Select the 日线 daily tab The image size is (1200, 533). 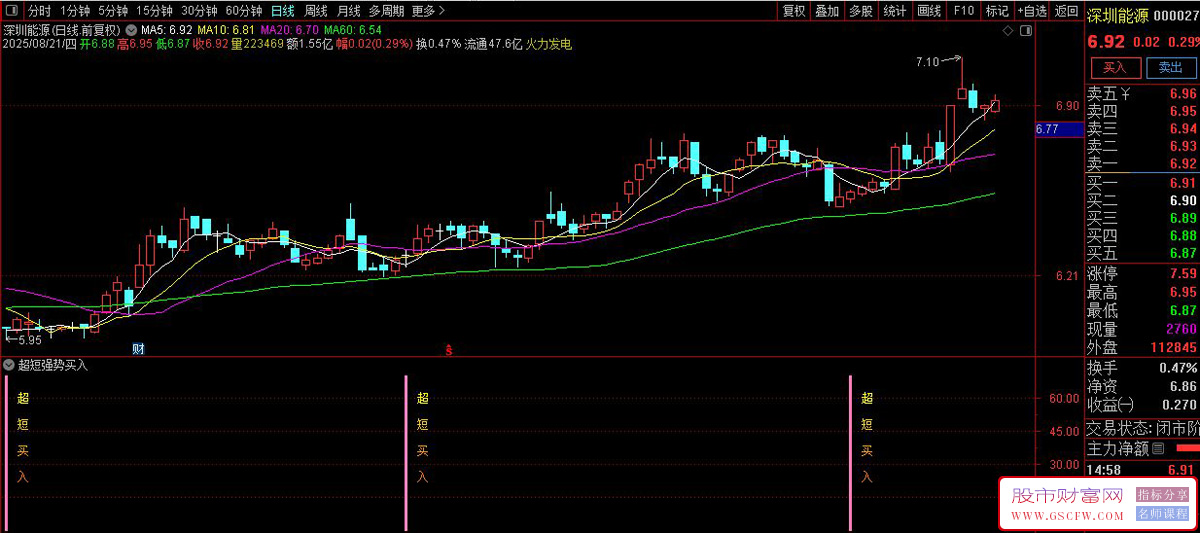(283, 11)
